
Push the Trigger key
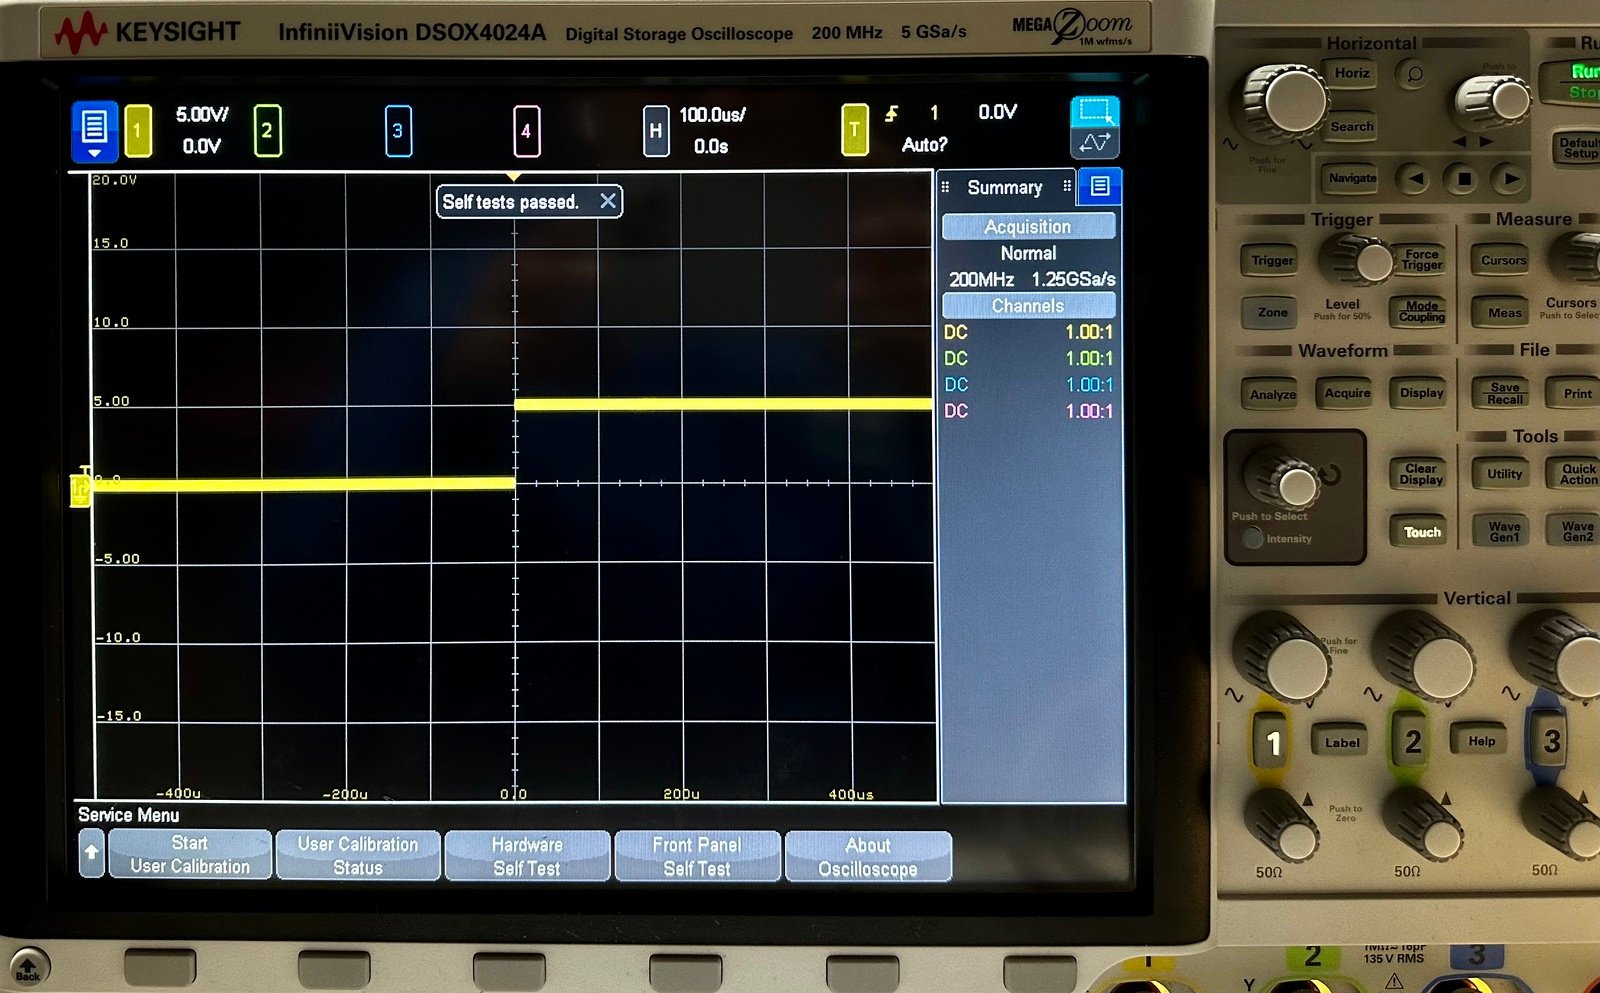pos(1272,261)
